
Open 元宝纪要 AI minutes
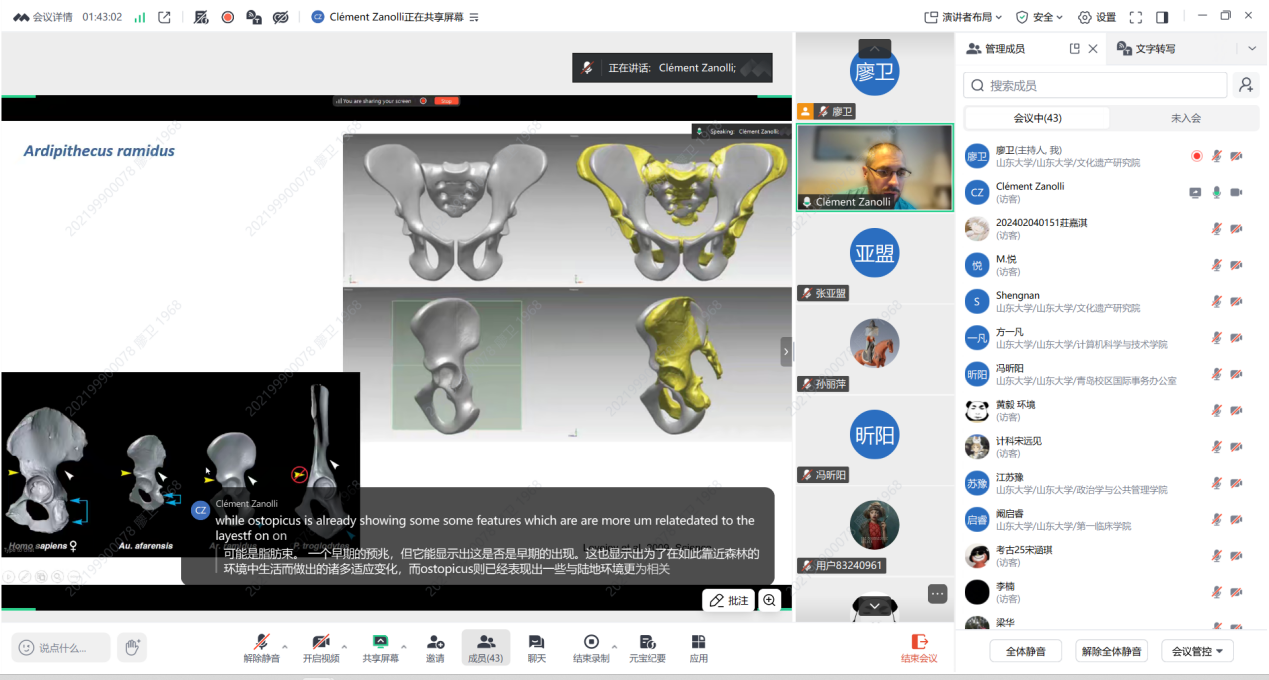[647, 648]
